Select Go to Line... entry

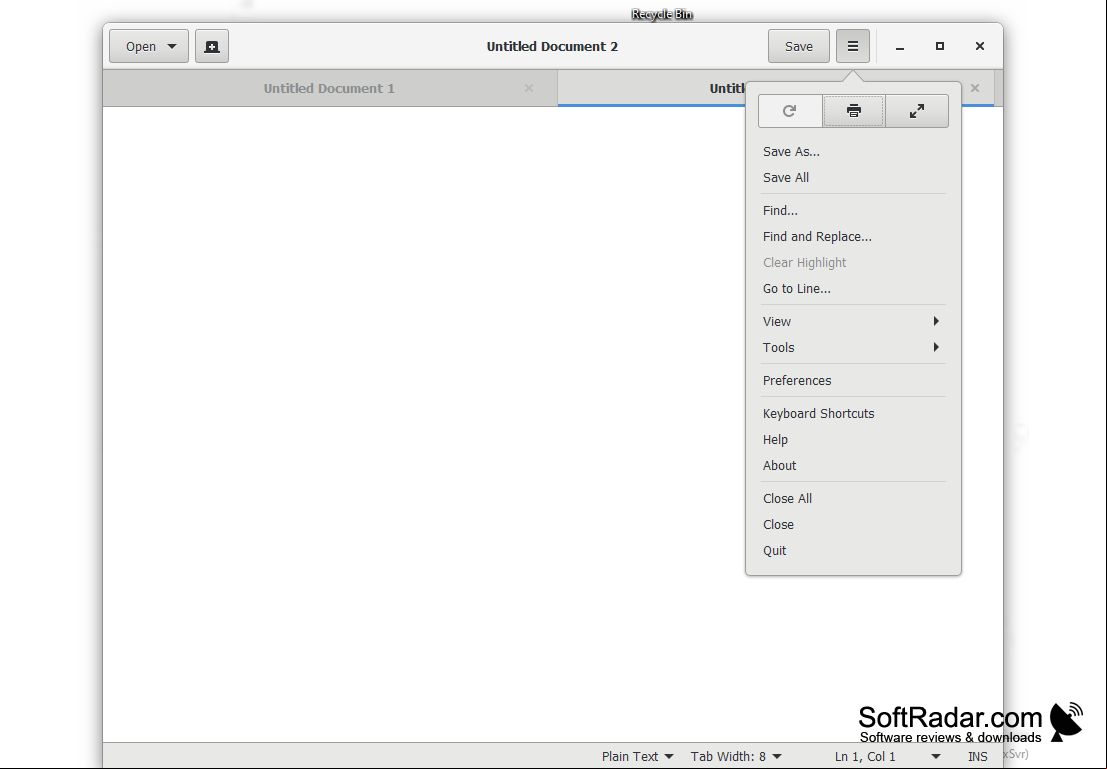pyautogui.click(x=854, y=289)
